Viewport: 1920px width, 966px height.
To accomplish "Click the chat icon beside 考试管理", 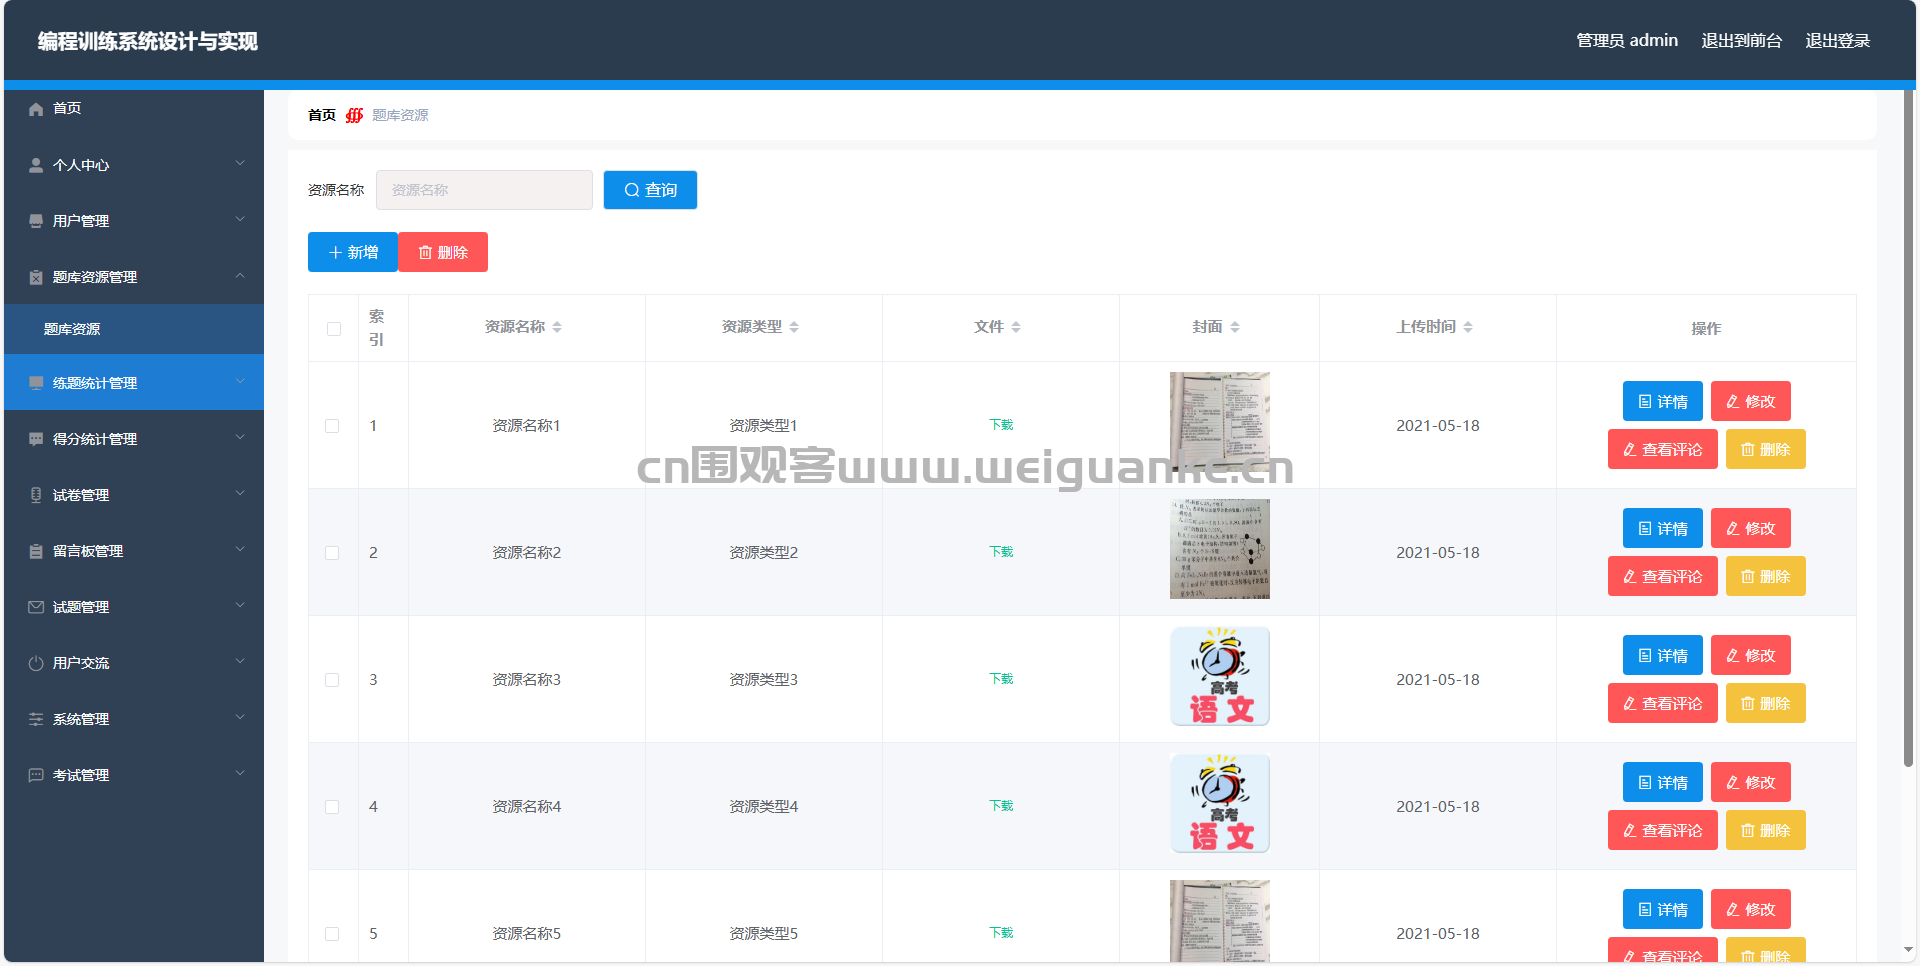I will coord(36,775).
